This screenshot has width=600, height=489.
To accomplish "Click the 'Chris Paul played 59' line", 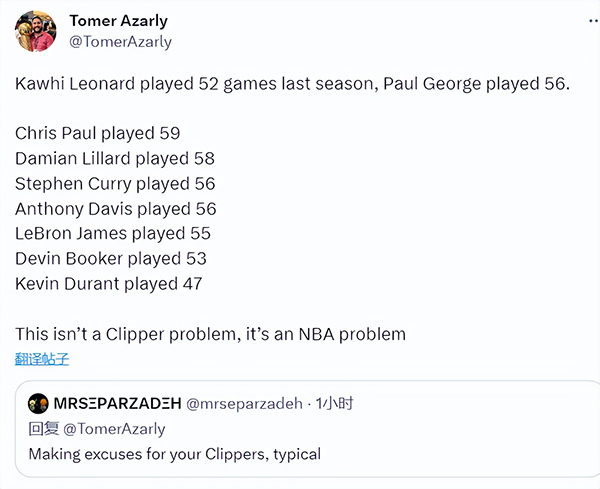I will [98, 134].
